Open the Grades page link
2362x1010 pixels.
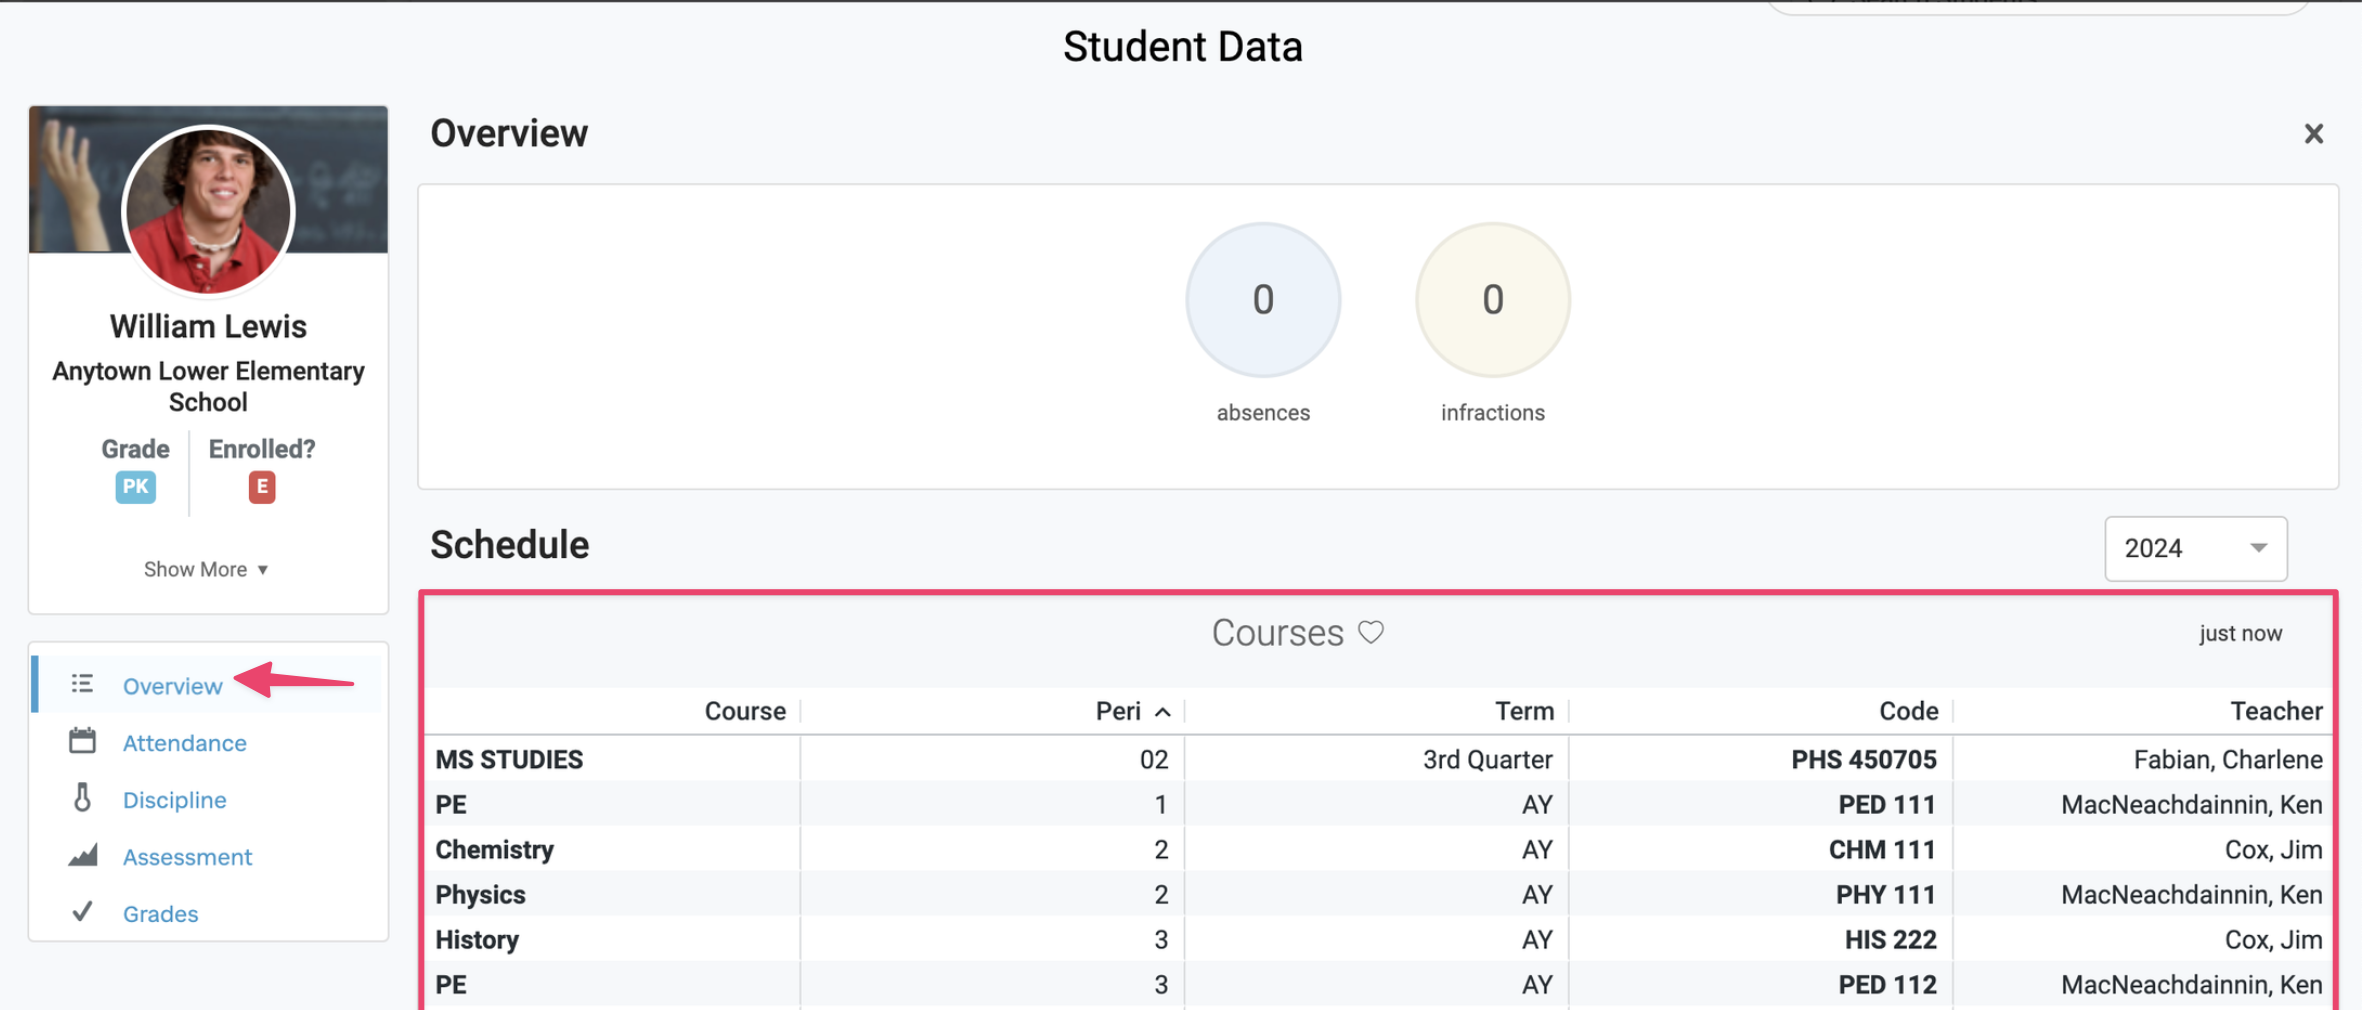(x=159, y=913)
